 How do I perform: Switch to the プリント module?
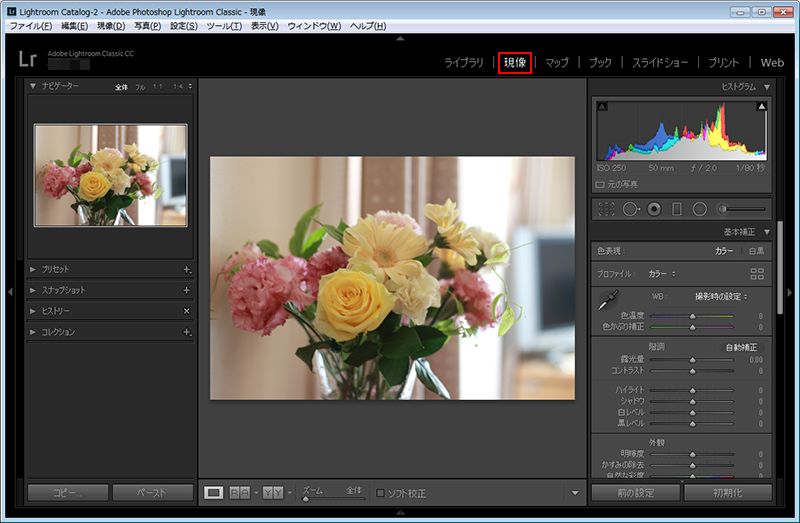pyautogui.click(x=723, y=63)
